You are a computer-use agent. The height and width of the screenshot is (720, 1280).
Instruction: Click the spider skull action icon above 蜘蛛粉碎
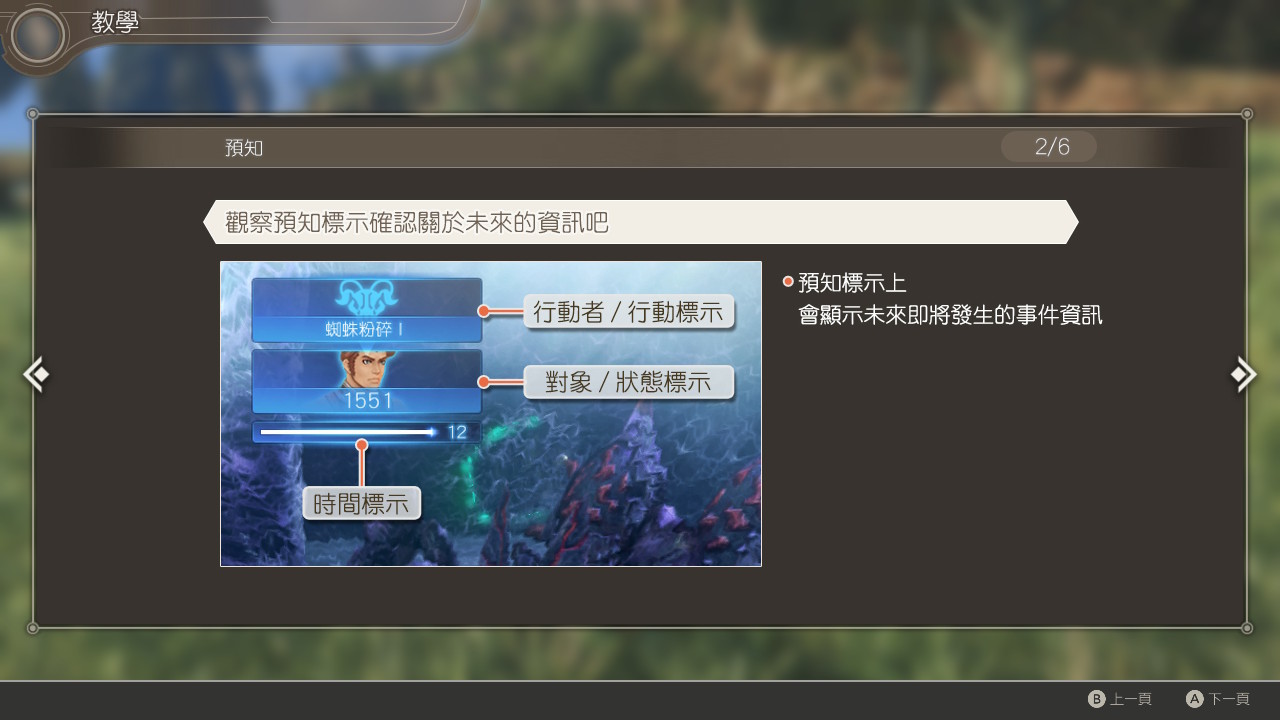coord(366,297)
